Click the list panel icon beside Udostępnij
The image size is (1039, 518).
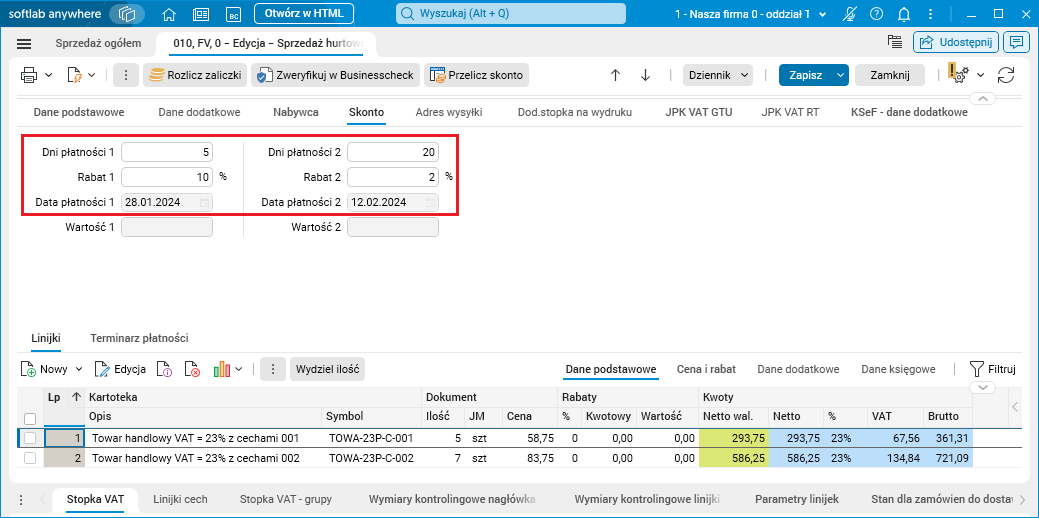coord(895,42)
